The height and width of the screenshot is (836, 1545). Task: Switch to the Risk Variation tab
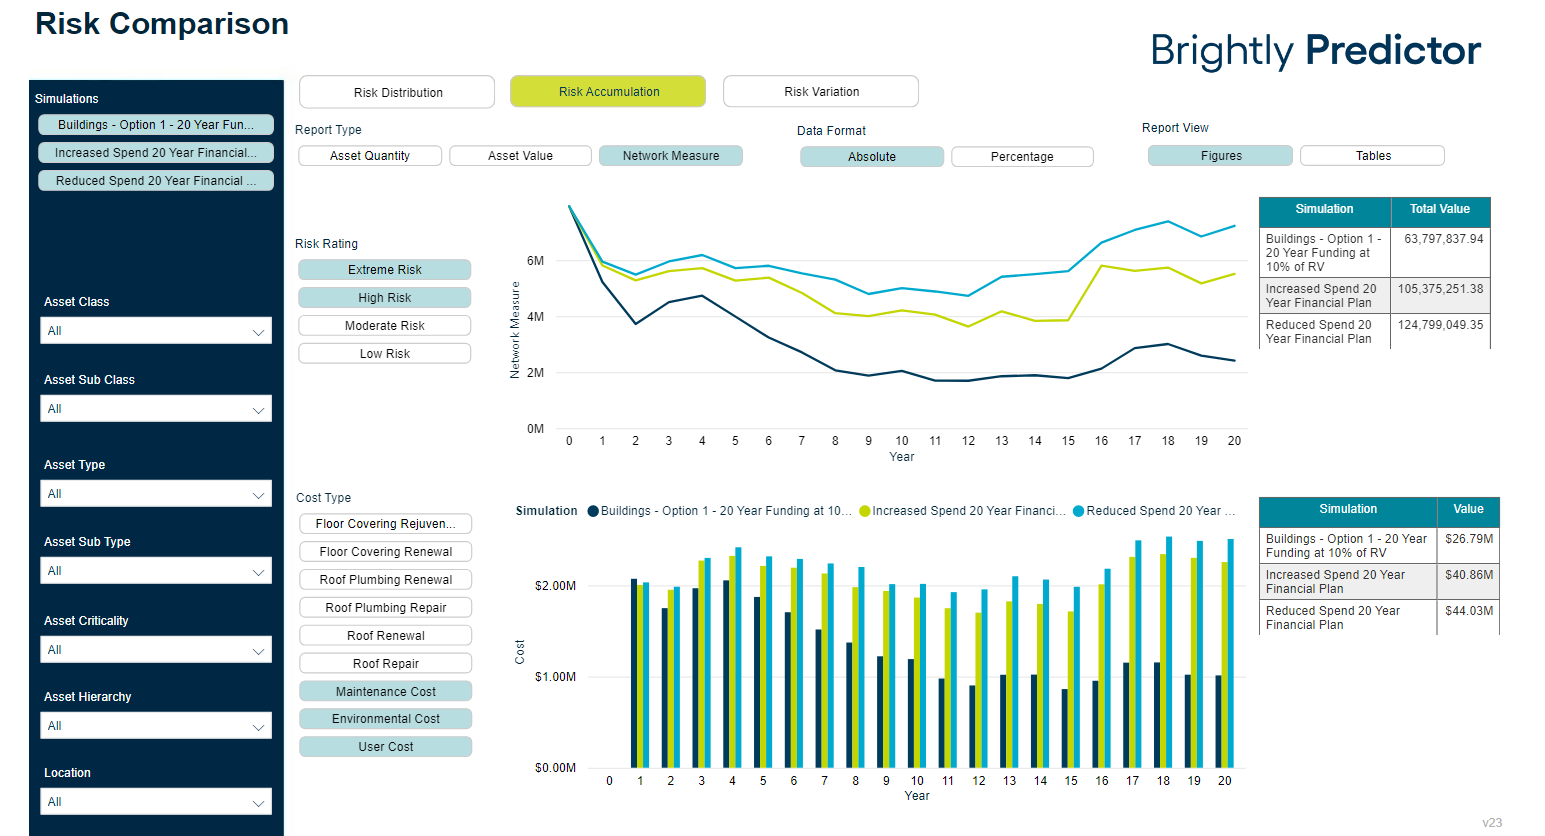coord(821,91)
